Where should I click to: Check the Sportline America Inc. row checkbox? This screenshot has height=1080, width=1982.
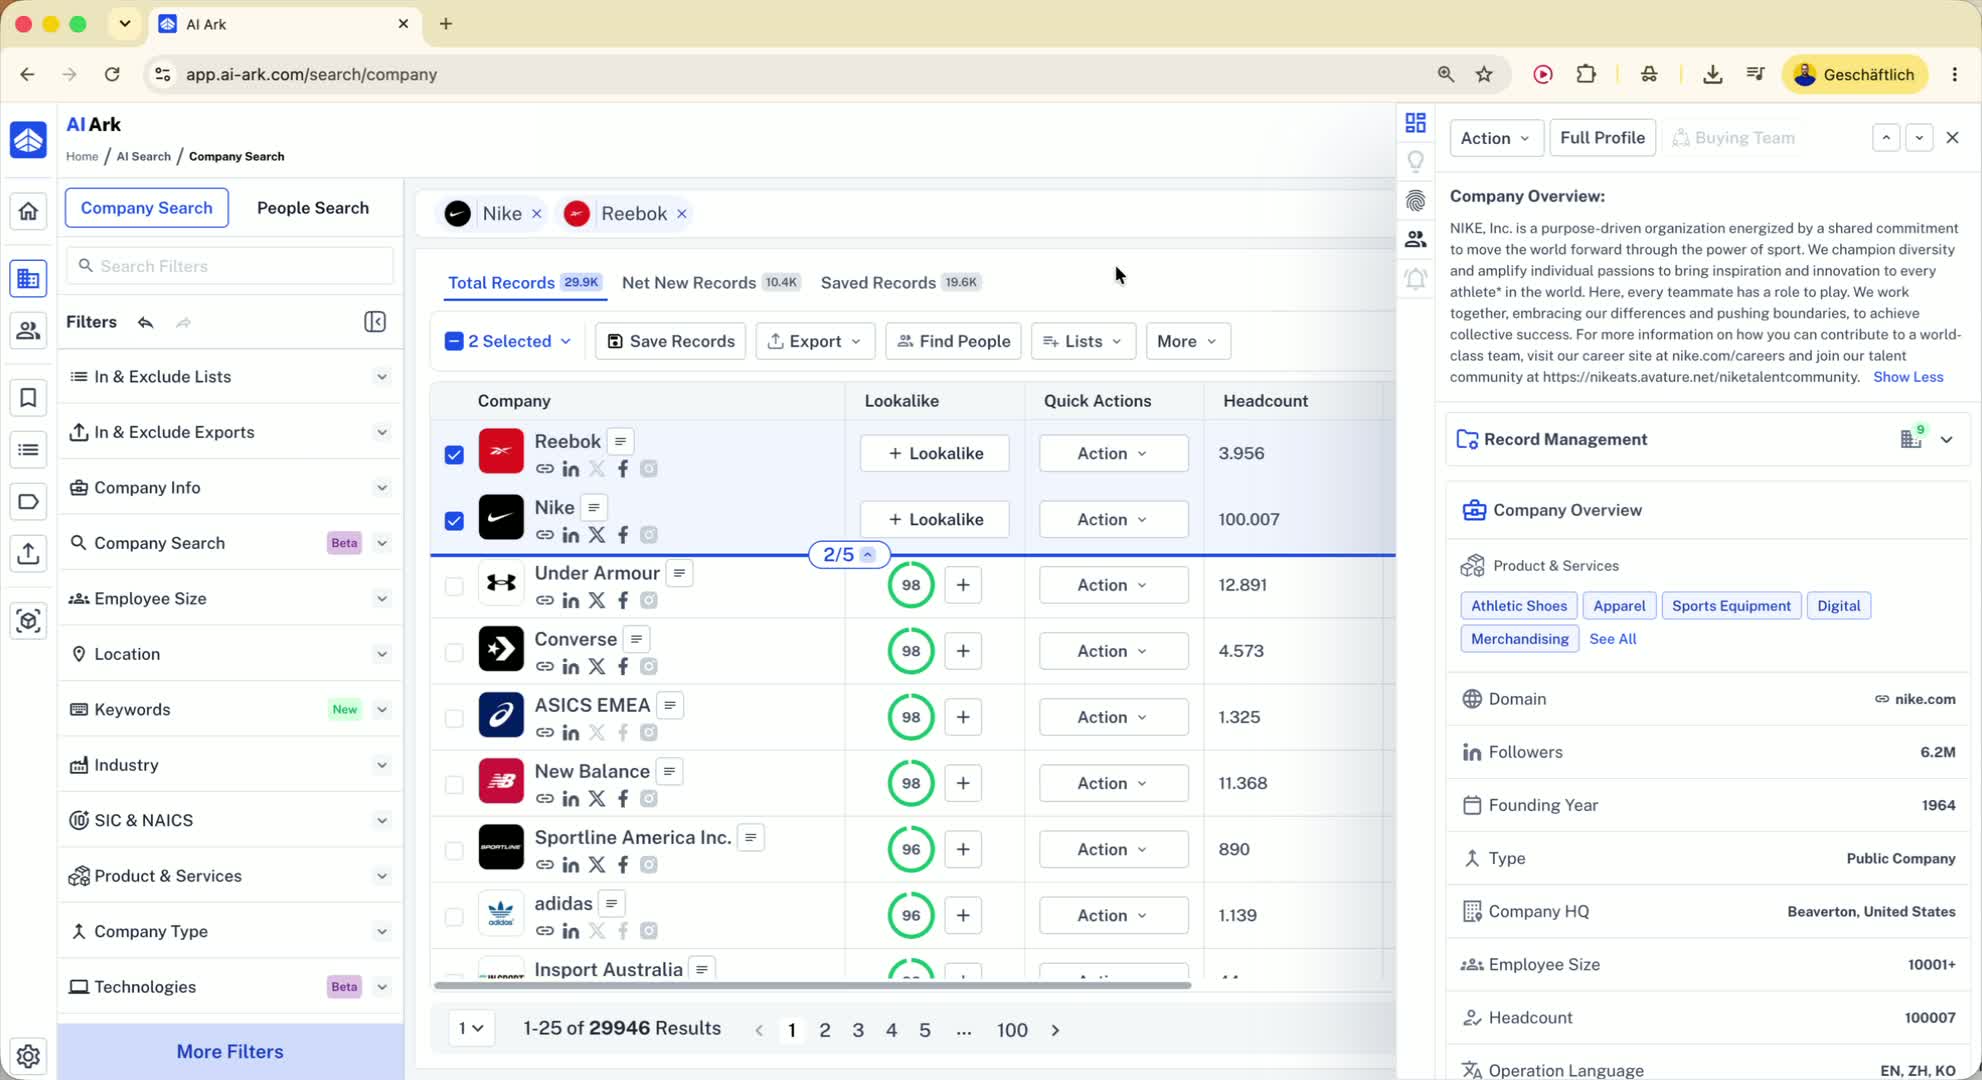click(454, 850)
